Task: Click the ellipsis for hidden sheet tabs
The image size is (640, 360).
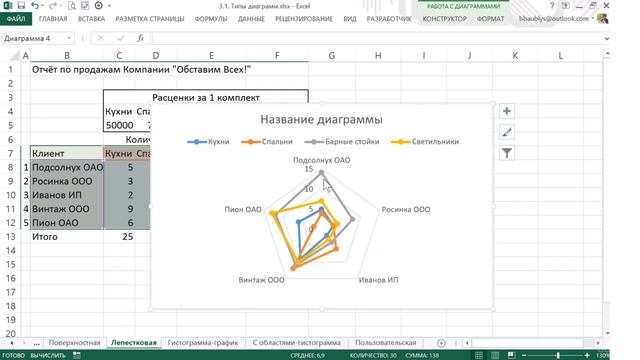Action: (x=36, y=343)
